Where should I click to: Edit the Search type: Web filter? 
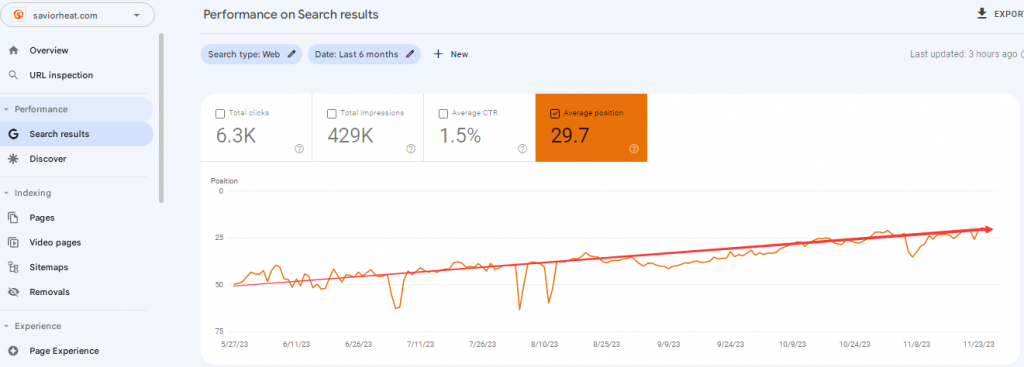coord(251,54)
